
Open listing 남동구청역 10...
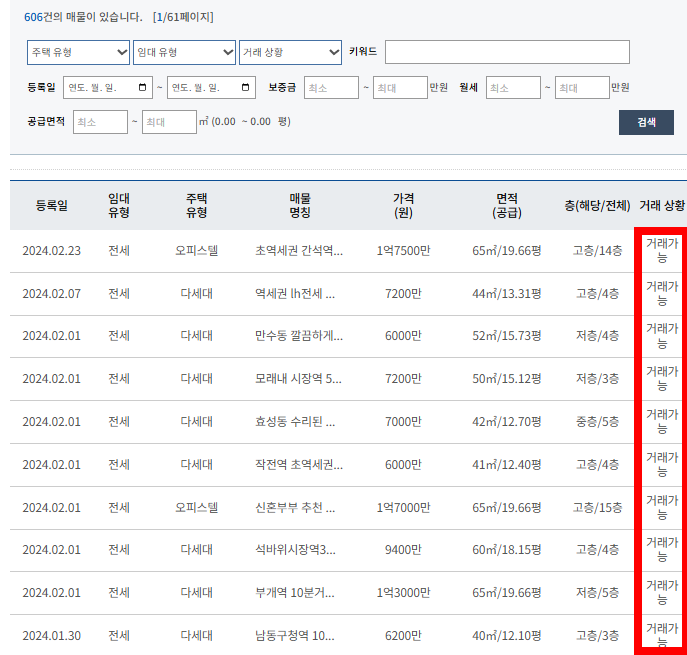pos(294,635)
